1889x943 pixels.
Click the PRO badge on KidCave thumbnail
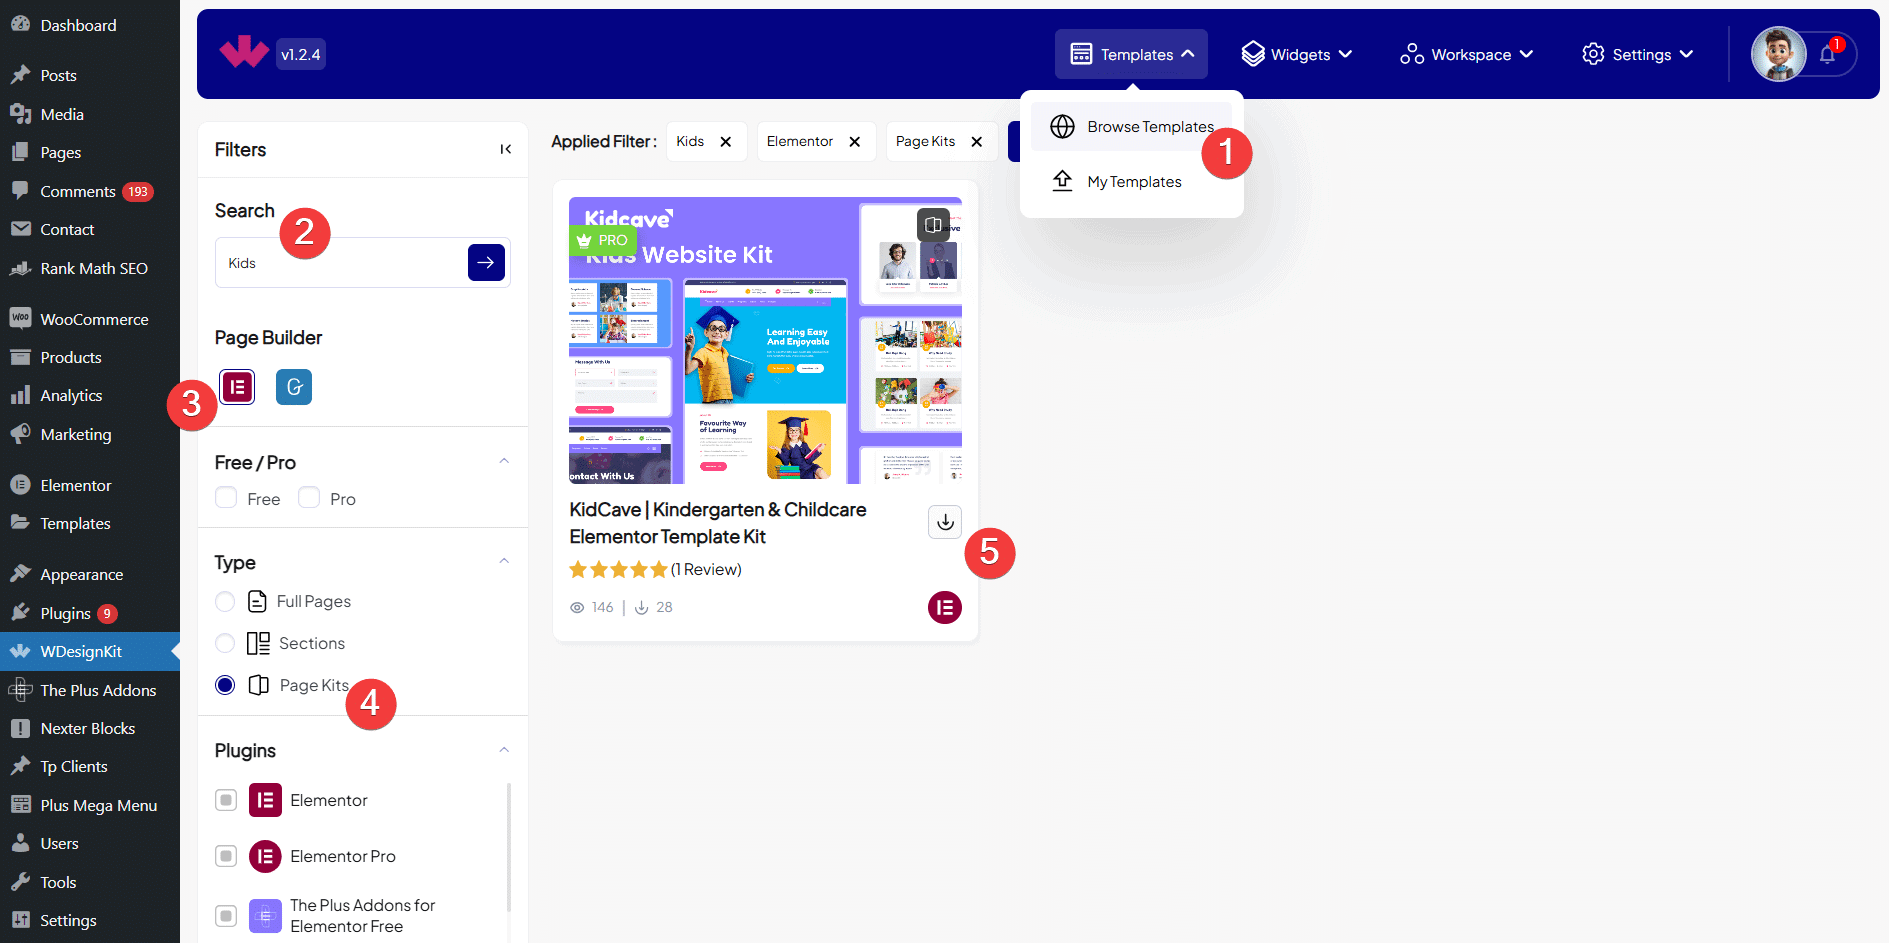603,240
